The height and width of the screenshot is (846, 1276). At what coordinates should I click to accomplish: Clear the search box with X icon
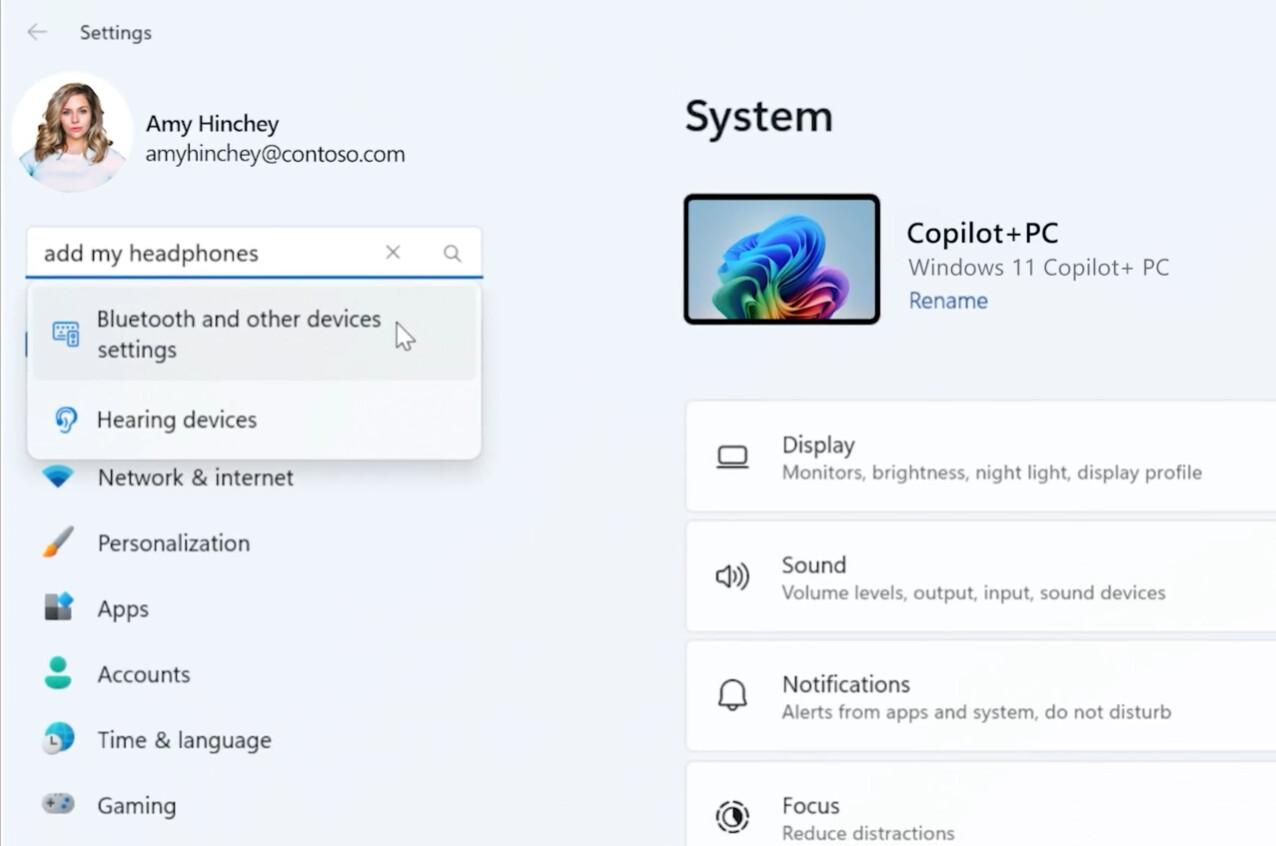point(393,253)
